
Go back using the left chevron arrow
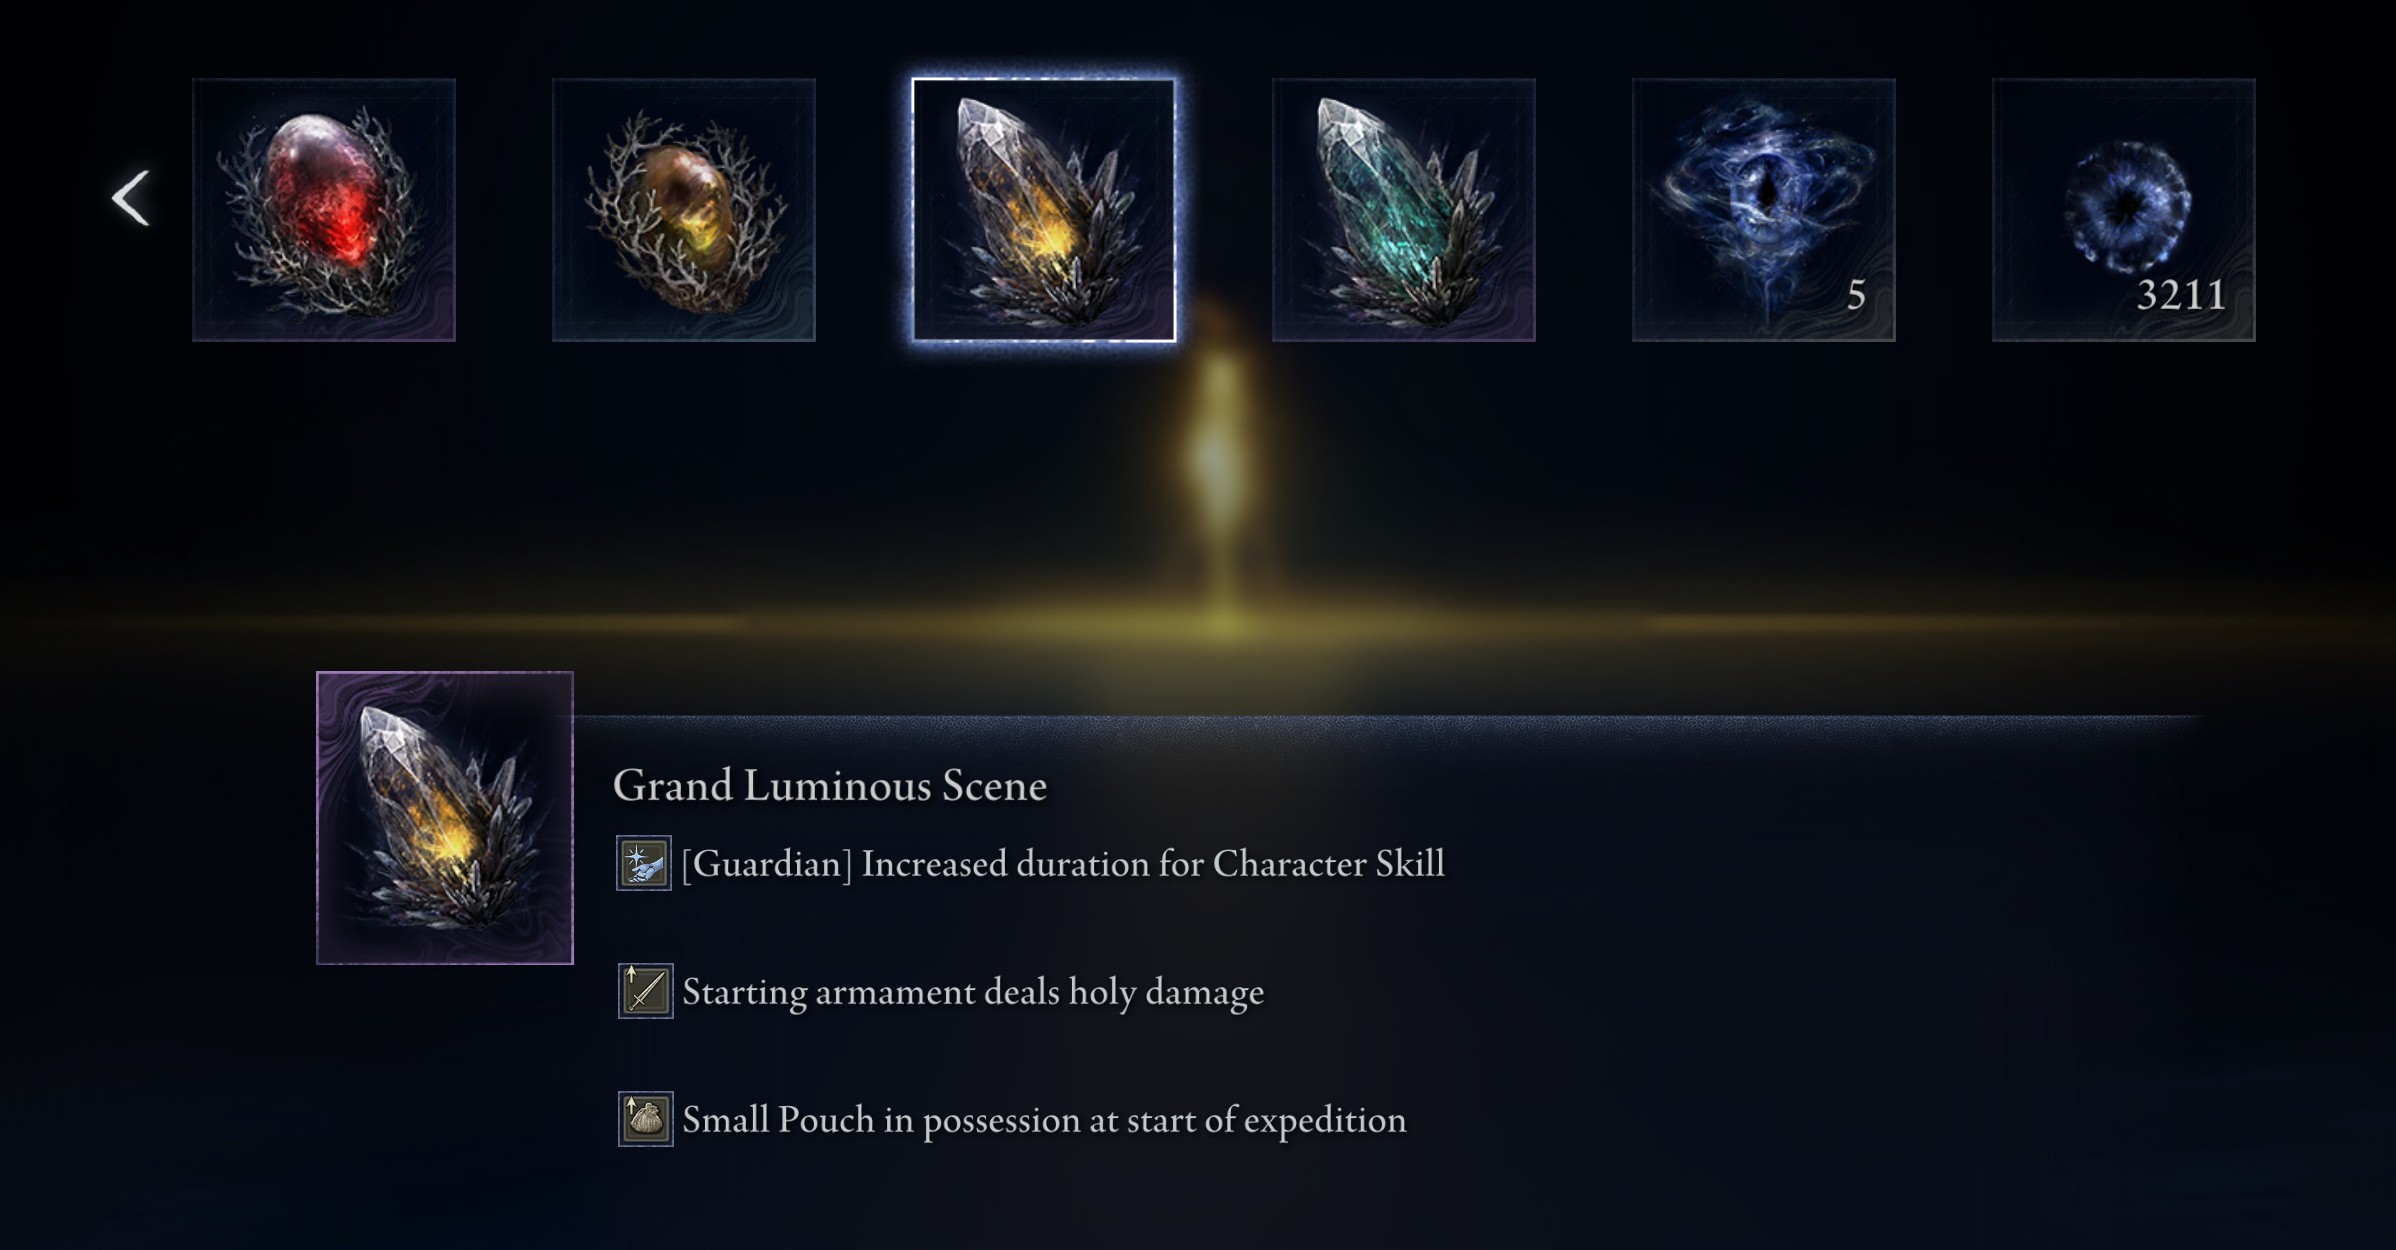[x=131, y=198]
